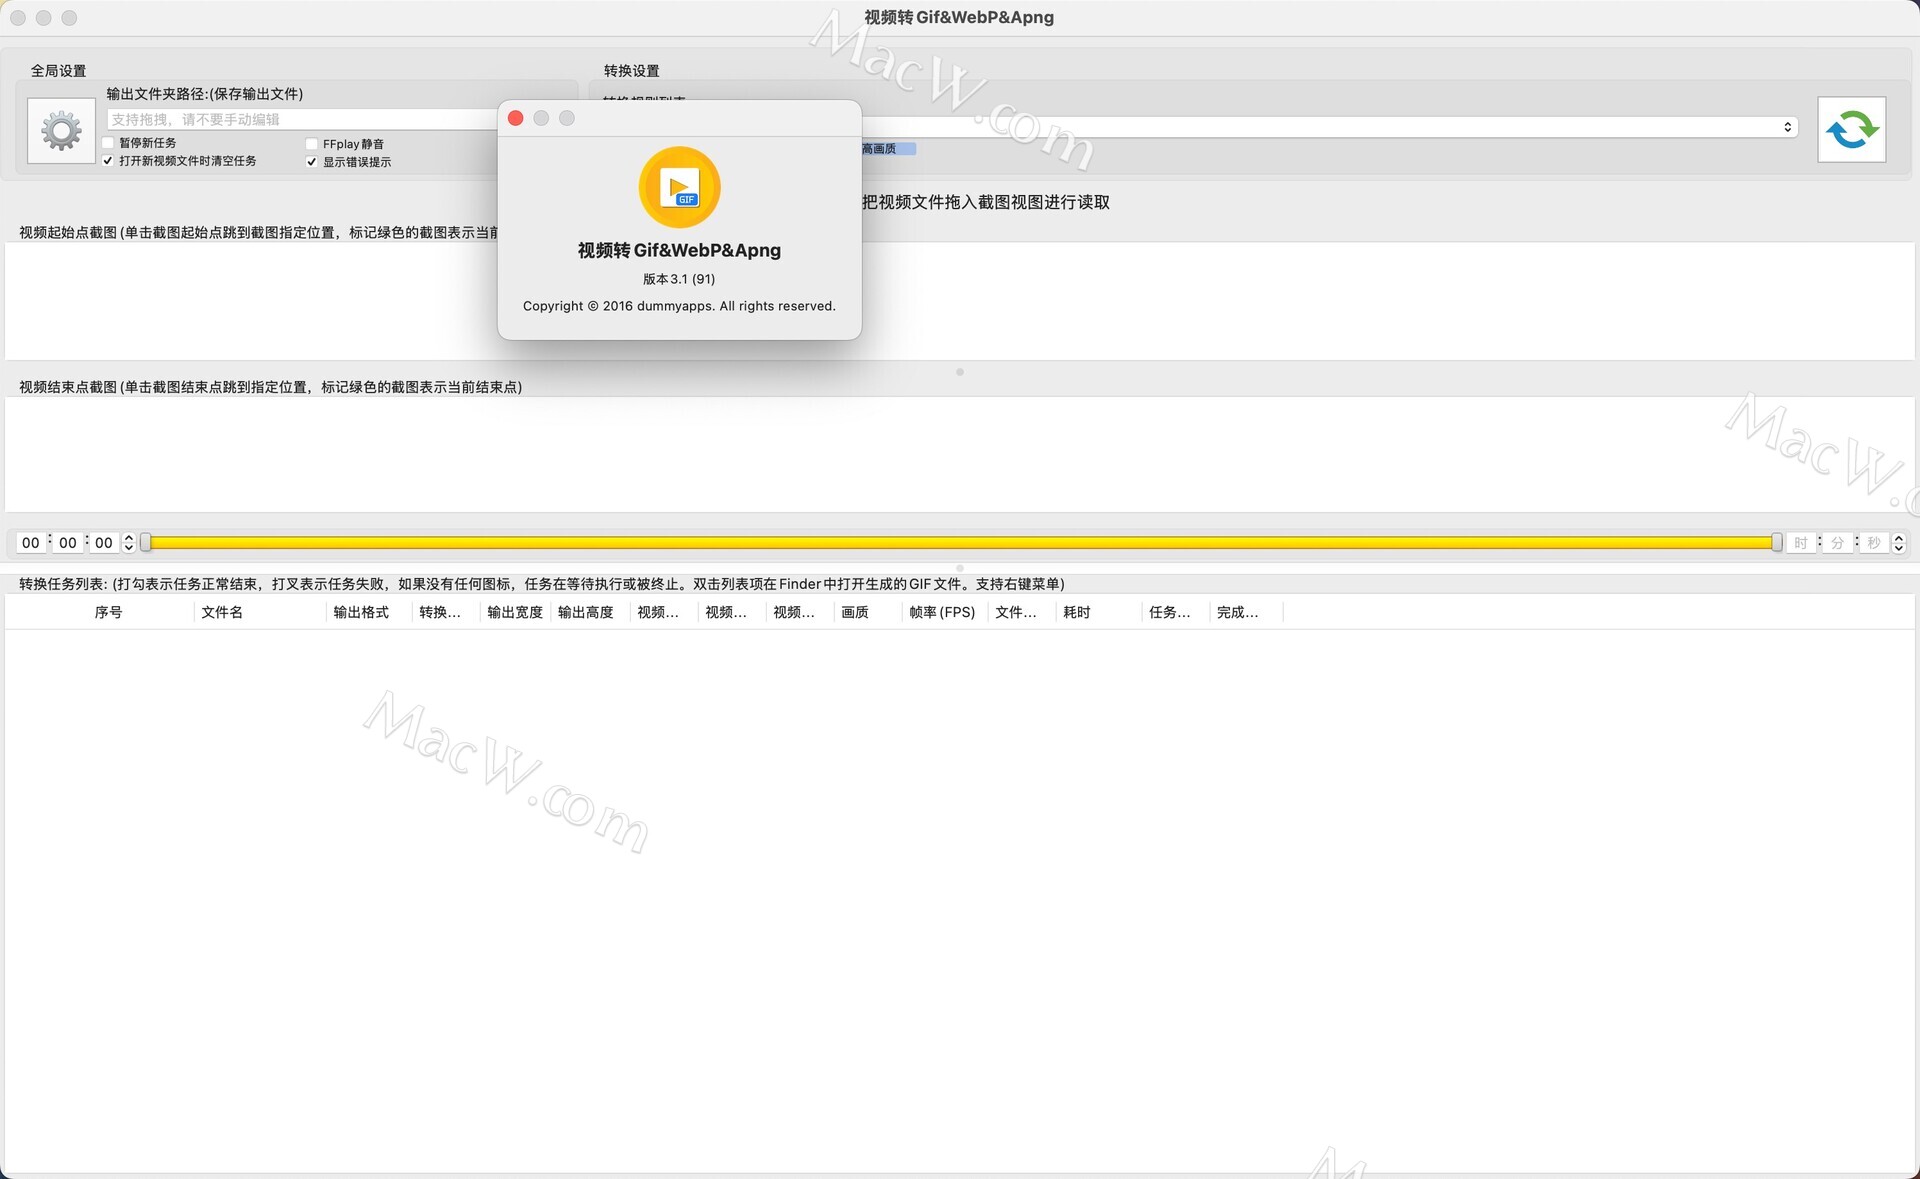Click the start time hours field
This screenshot has height=1179, width=1920.
point(31,542)
